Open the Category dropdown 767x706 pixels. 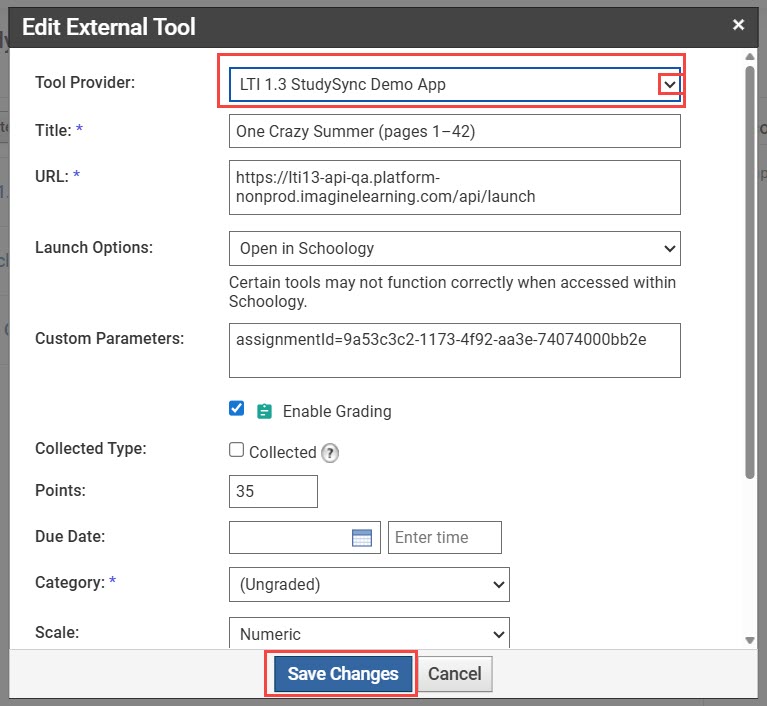pos(369,585)
